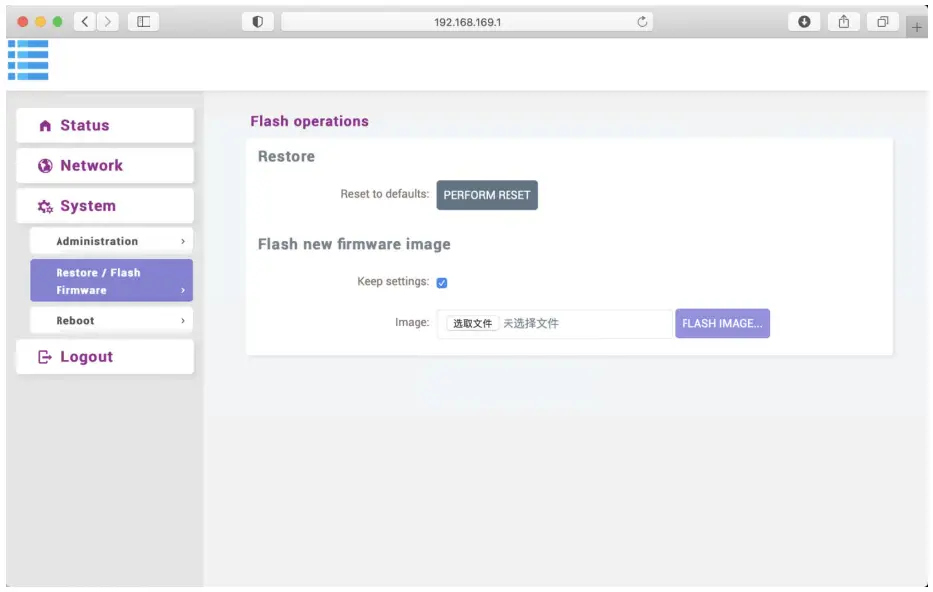Go forward with Safari's forward arrow

108,22
